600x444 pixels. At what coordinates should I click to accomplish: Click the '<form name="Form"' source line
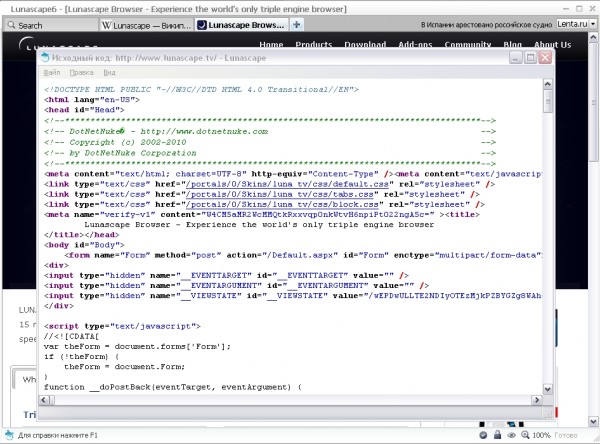(303, 255)
